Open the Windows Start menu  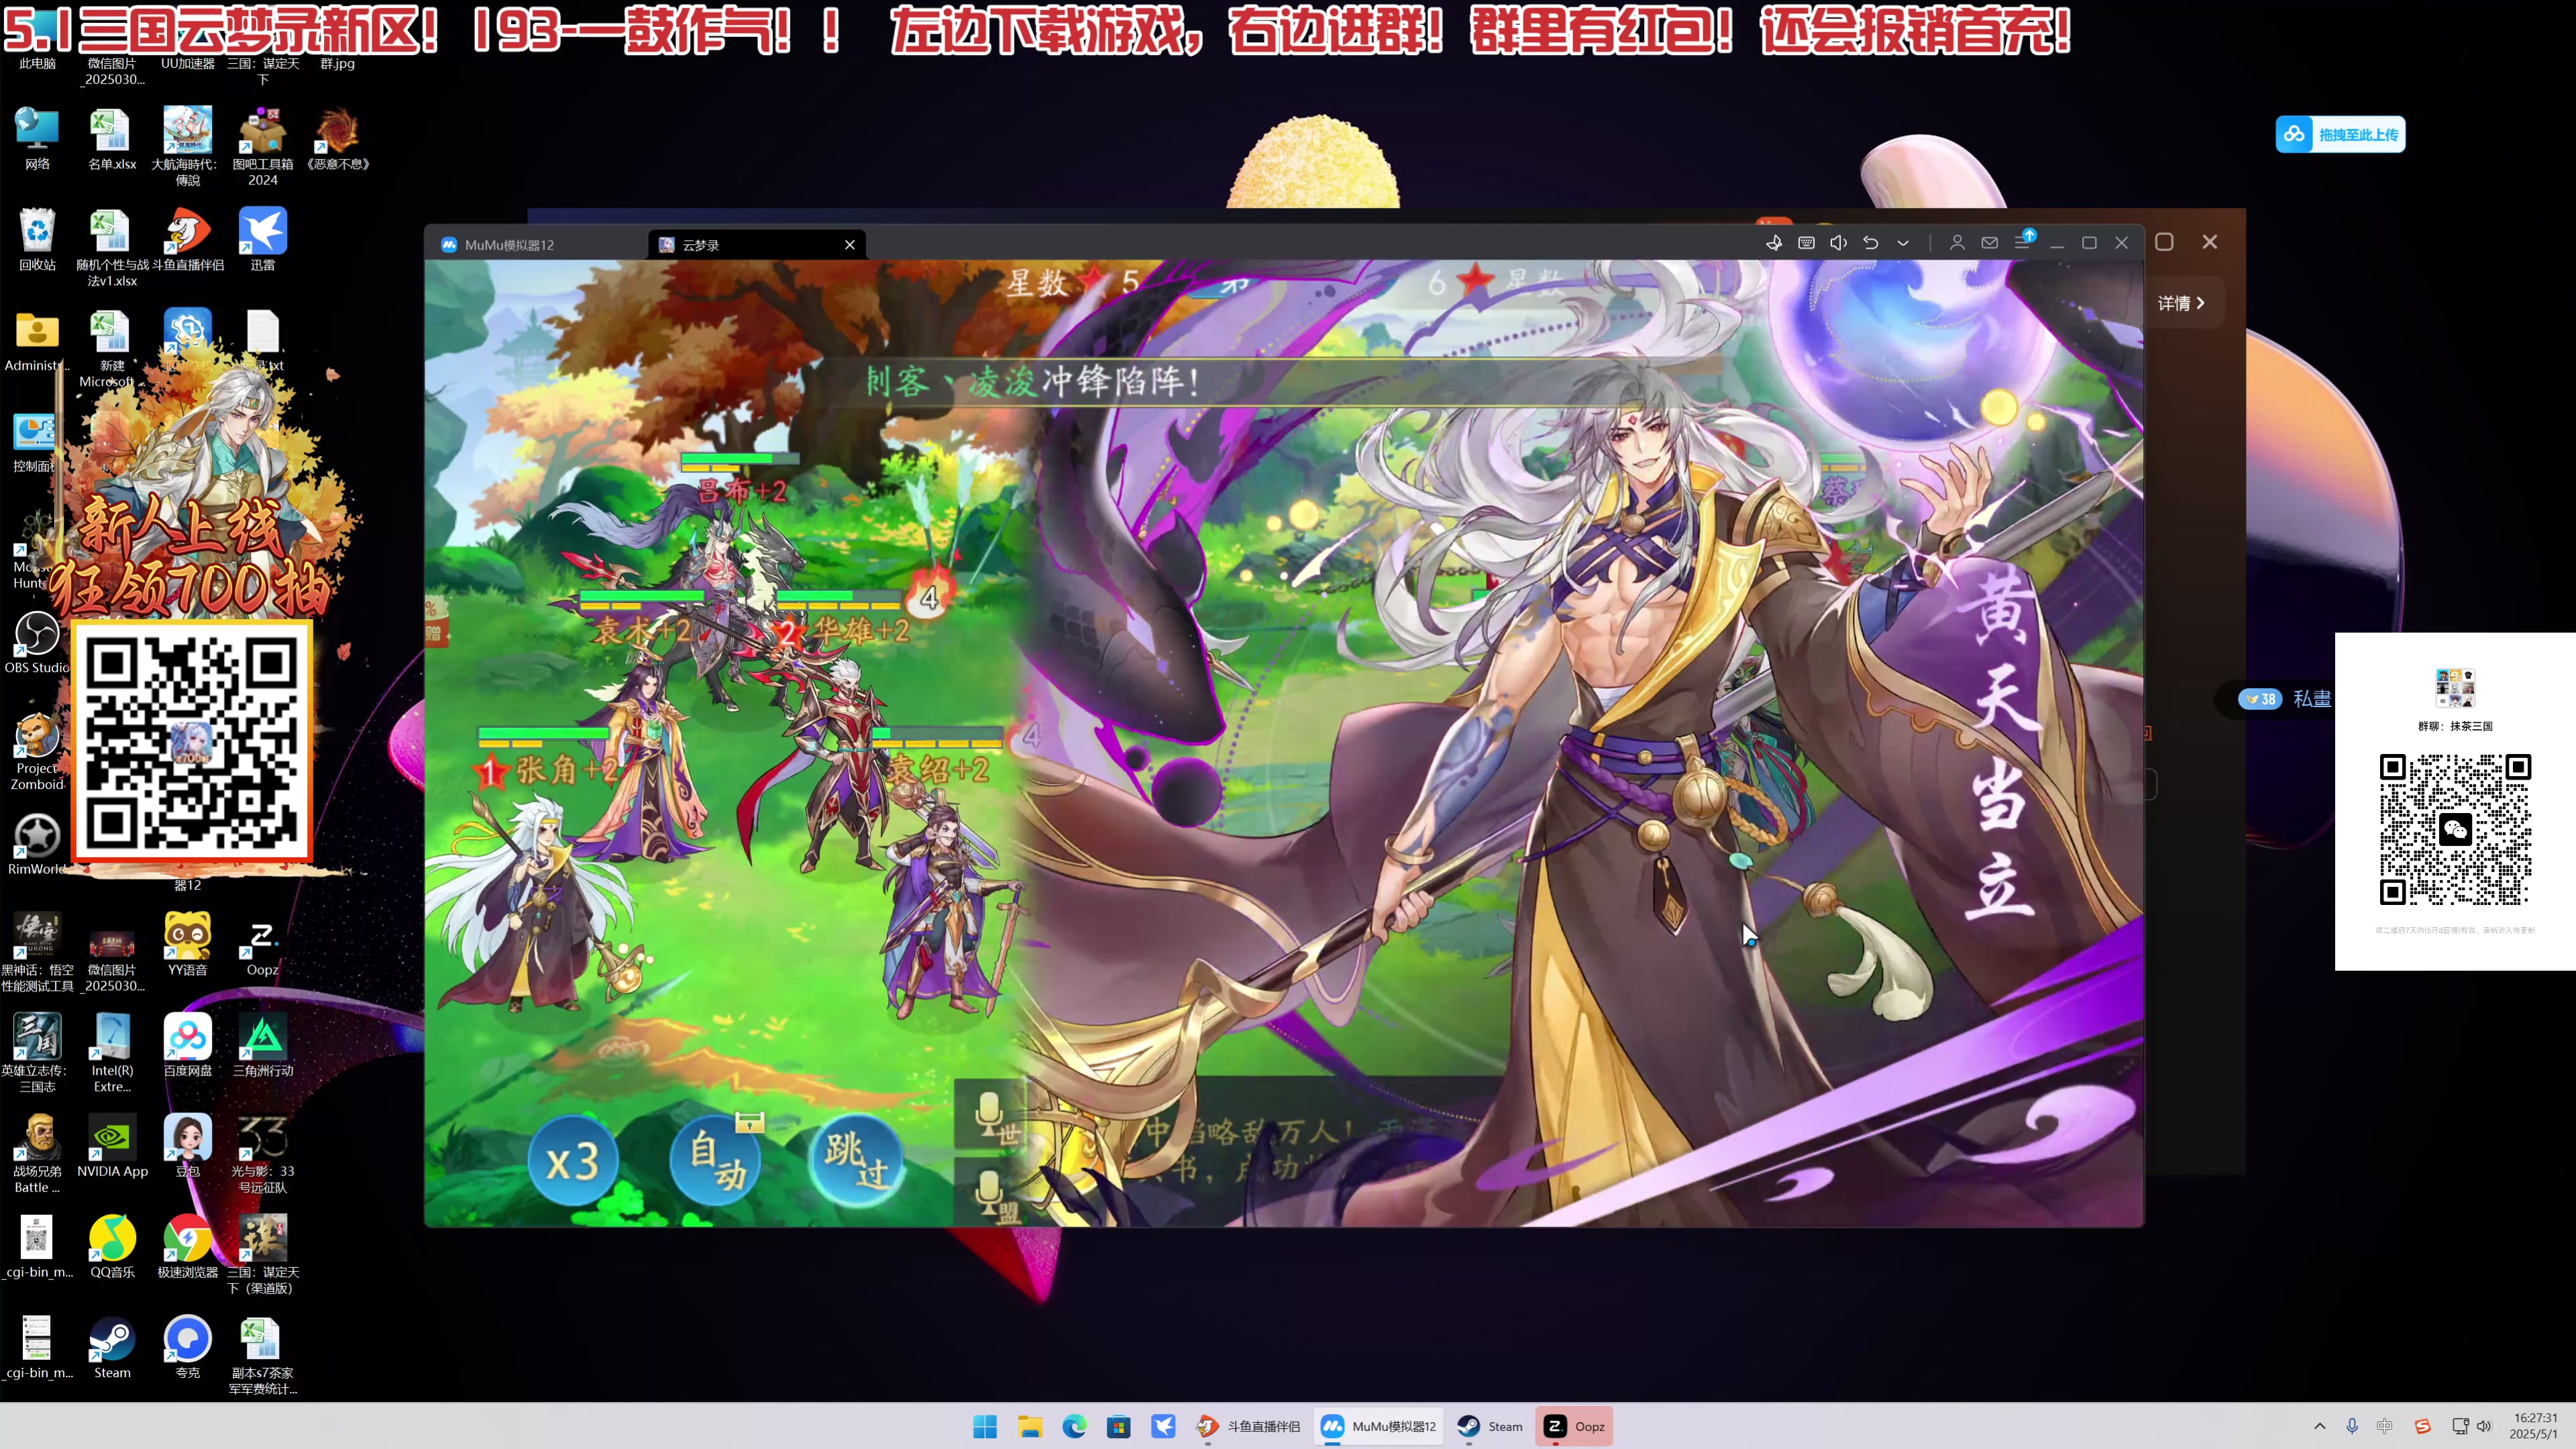click(985, 1426)
